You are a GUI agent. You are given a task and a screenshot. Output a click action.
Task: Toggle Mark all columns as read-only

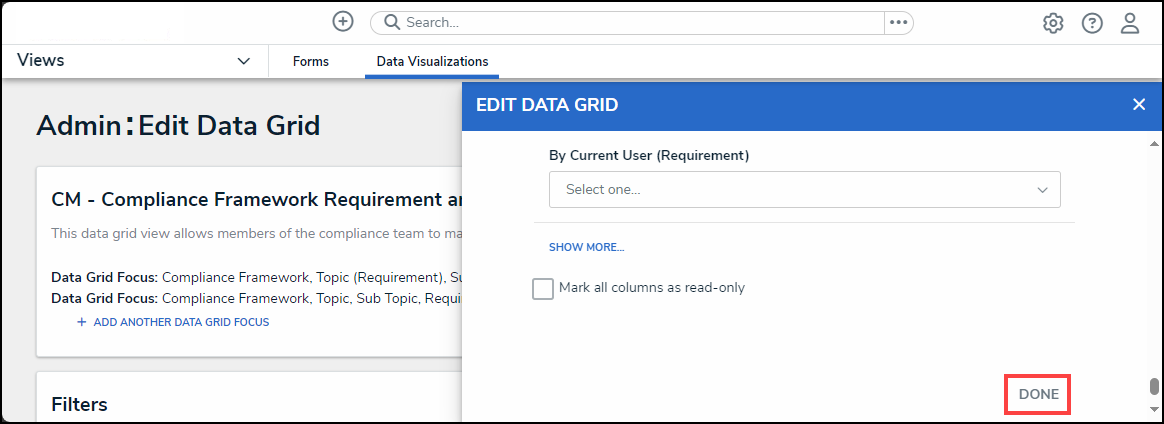543,288
